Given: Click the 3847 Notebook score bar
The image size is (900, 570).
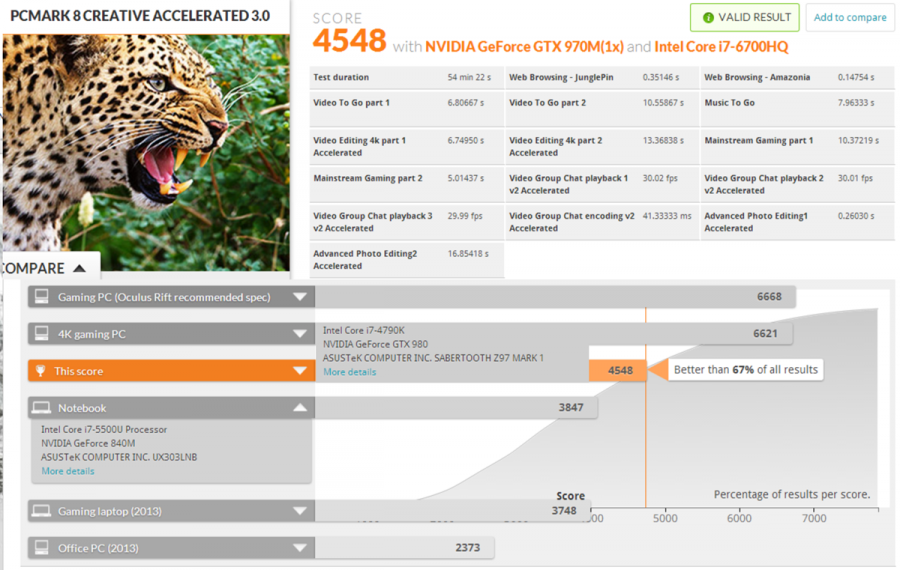Looking at the screenshot, I should pos(456,408).
